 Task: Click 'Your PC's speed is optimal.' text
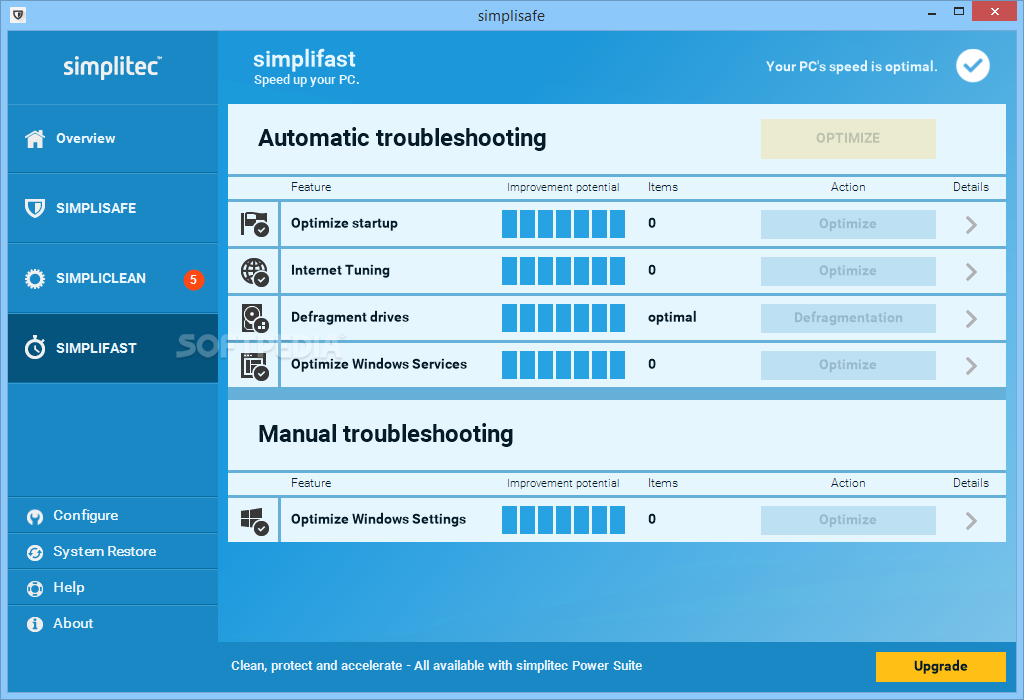click(852, 67)
